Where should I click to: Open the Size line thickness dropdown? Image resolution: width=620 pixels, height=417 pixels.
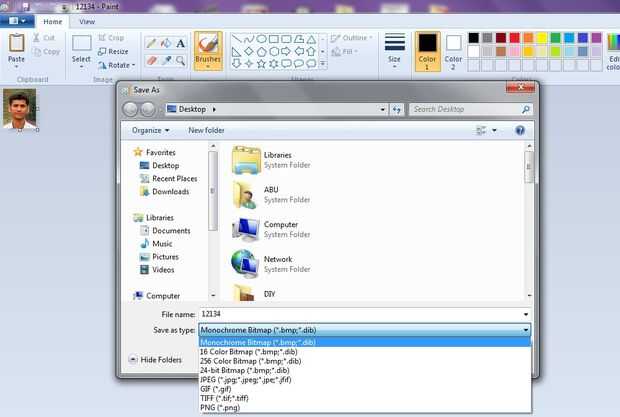[394, 51]
